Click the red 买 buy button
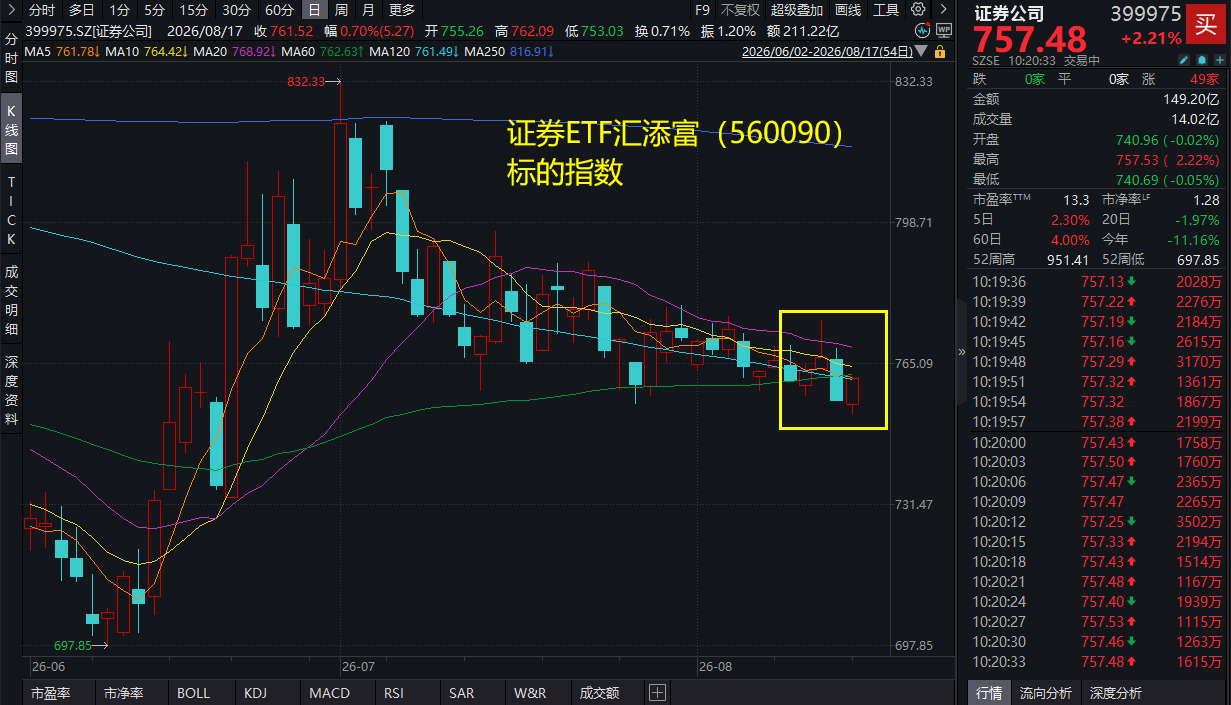Screen dimensions: 1231x705 tap(1207, 26)
